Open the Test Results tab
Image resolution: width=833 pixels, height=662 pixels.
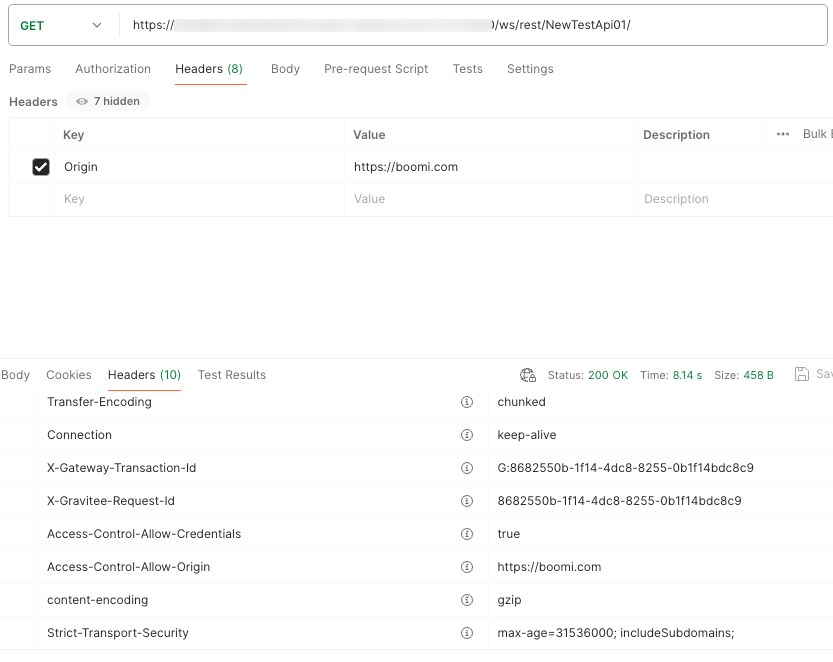click(232, 375)
